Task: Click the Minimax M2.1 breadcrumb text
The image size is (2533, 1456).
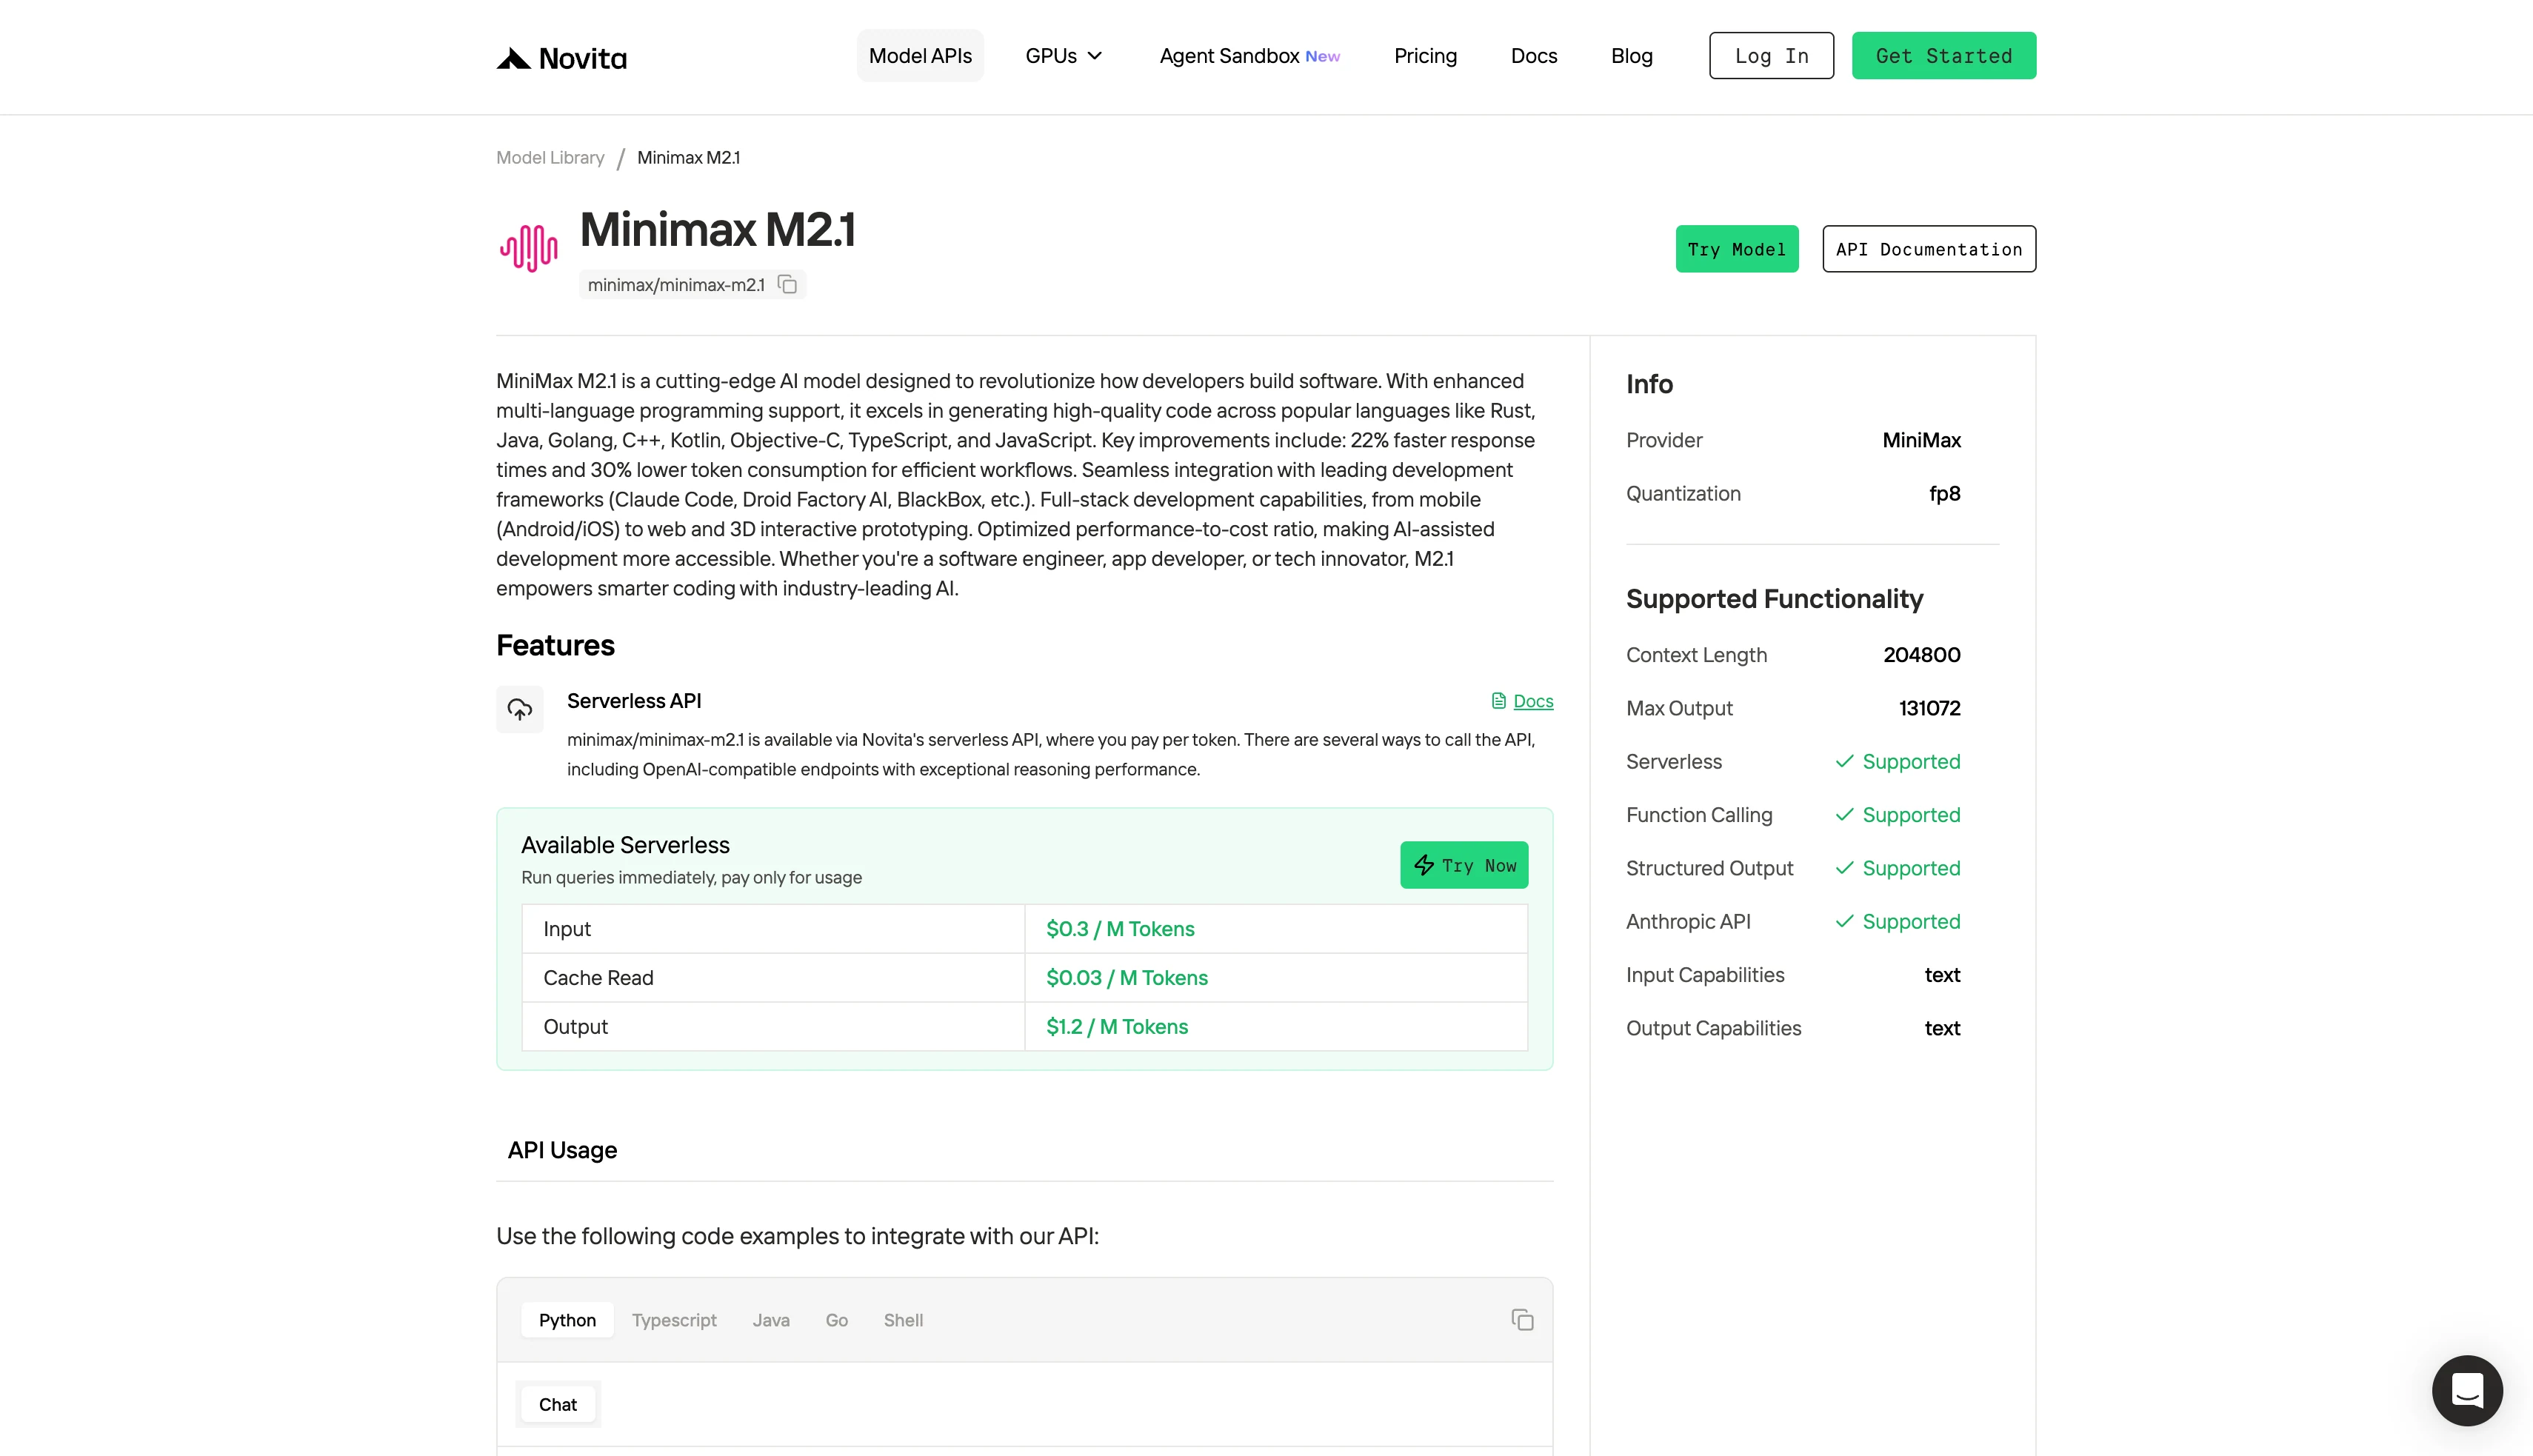Action: [688, 158]
